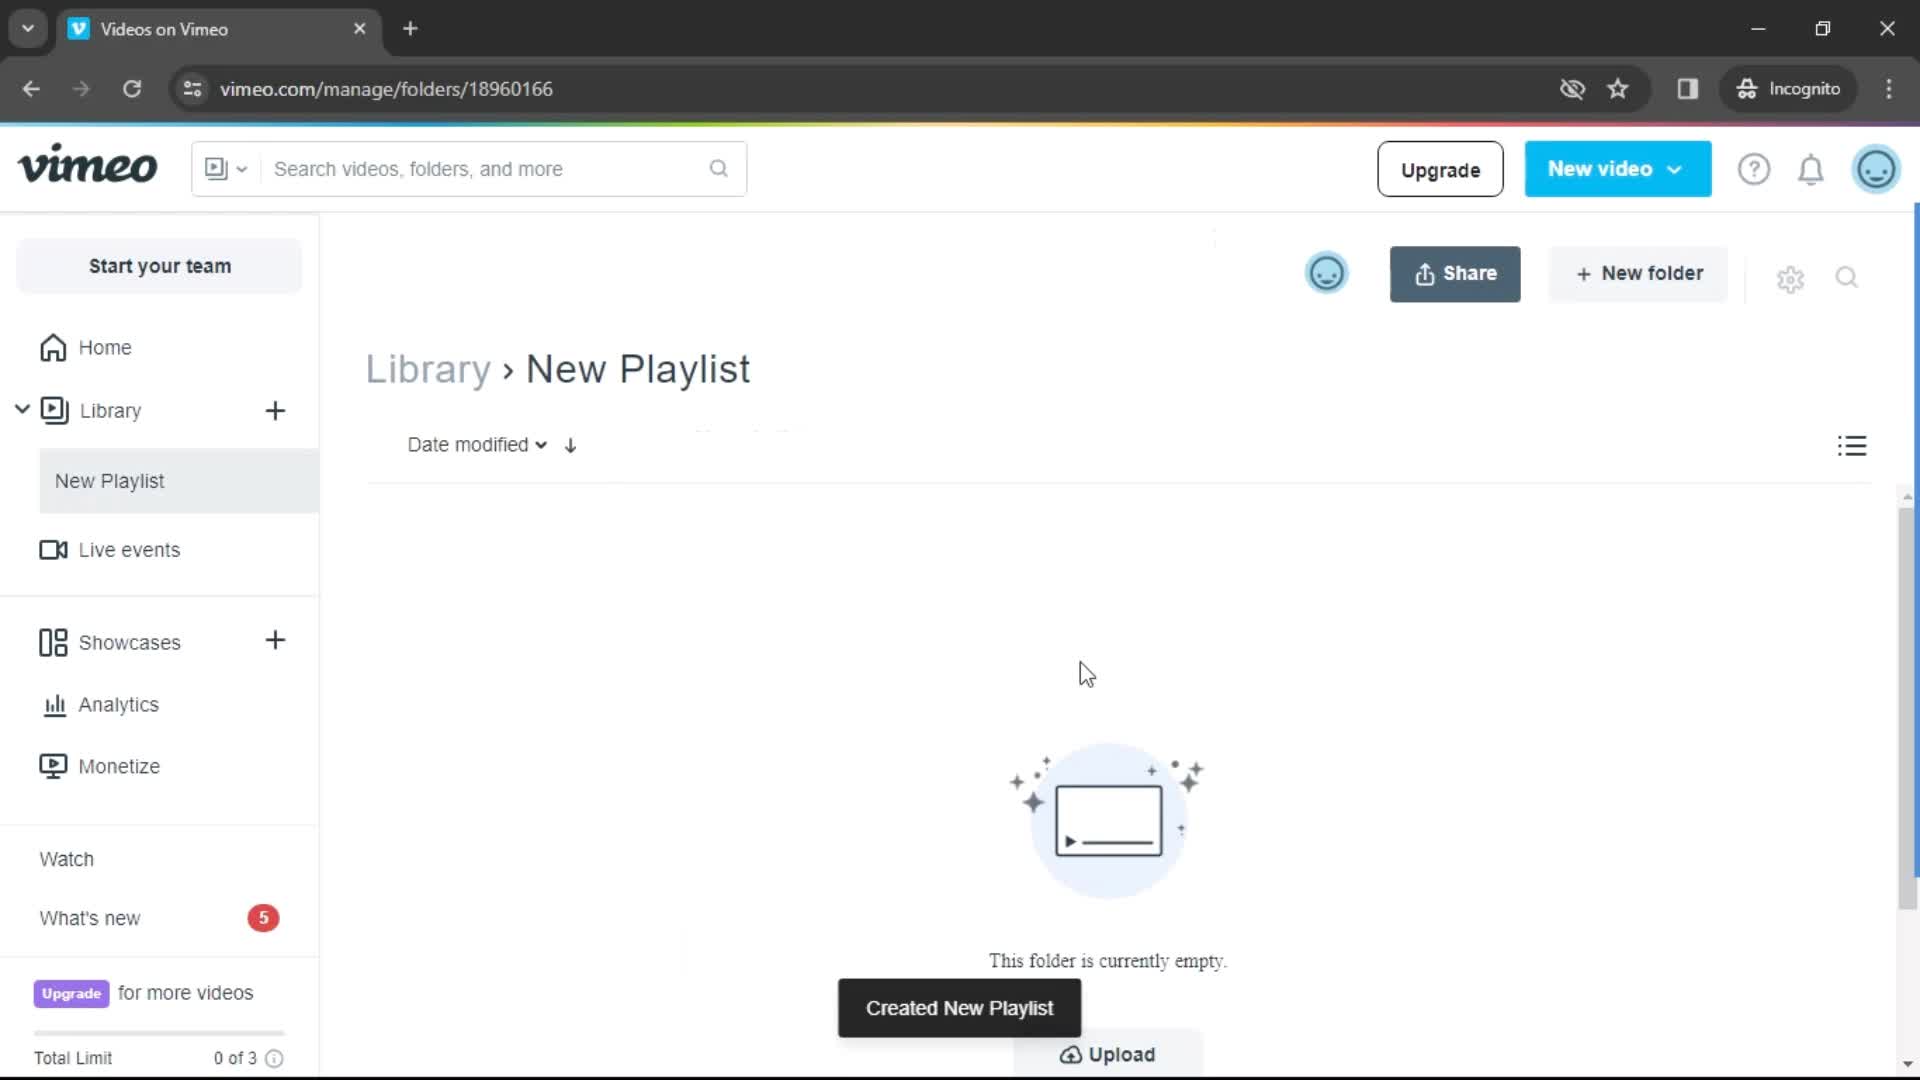Select New Playlist folder in sidebar
The image size is (1920, 1080).
tap(179, 481)
